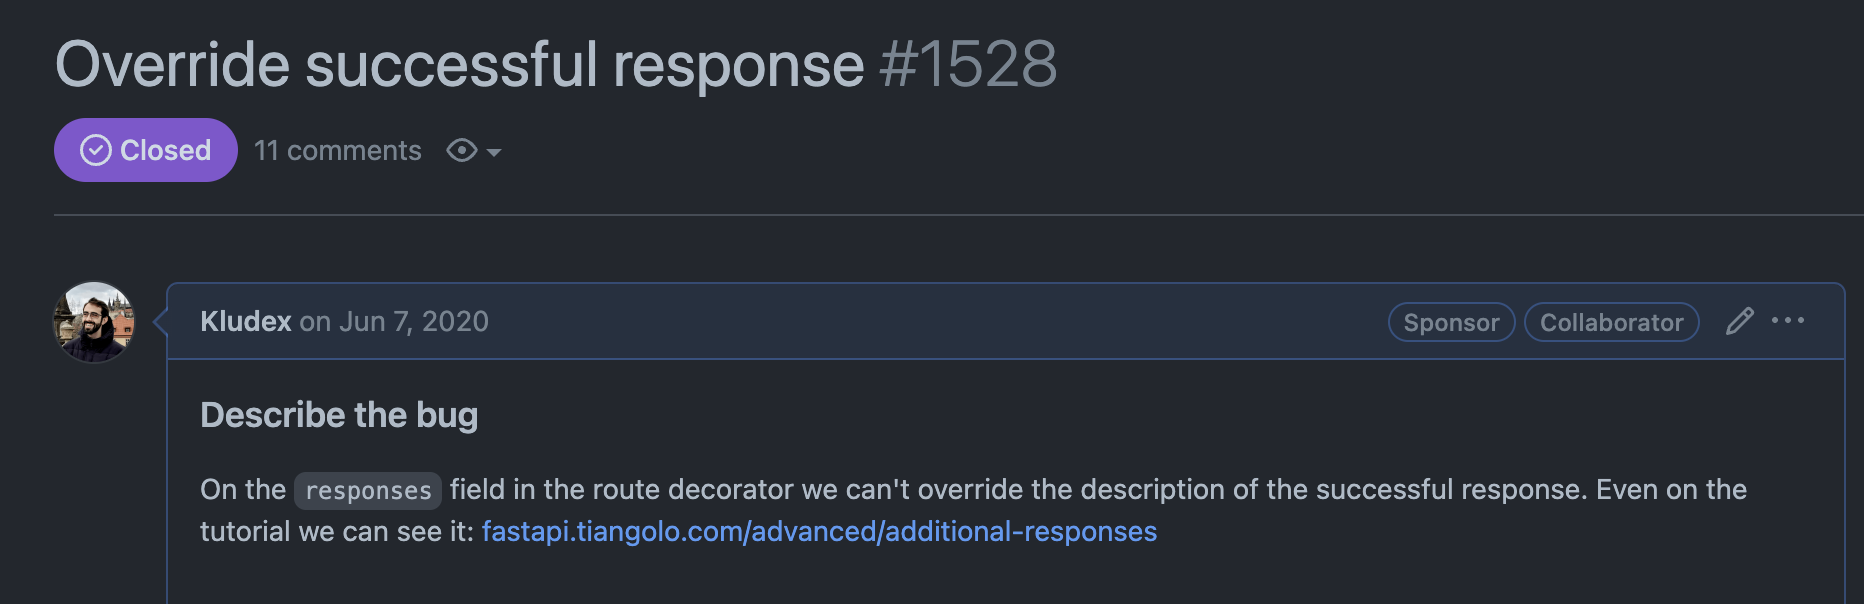Open Kludex's profile avatar picture
Viewport: 1864px width, 604px height.
pos(94,322)
